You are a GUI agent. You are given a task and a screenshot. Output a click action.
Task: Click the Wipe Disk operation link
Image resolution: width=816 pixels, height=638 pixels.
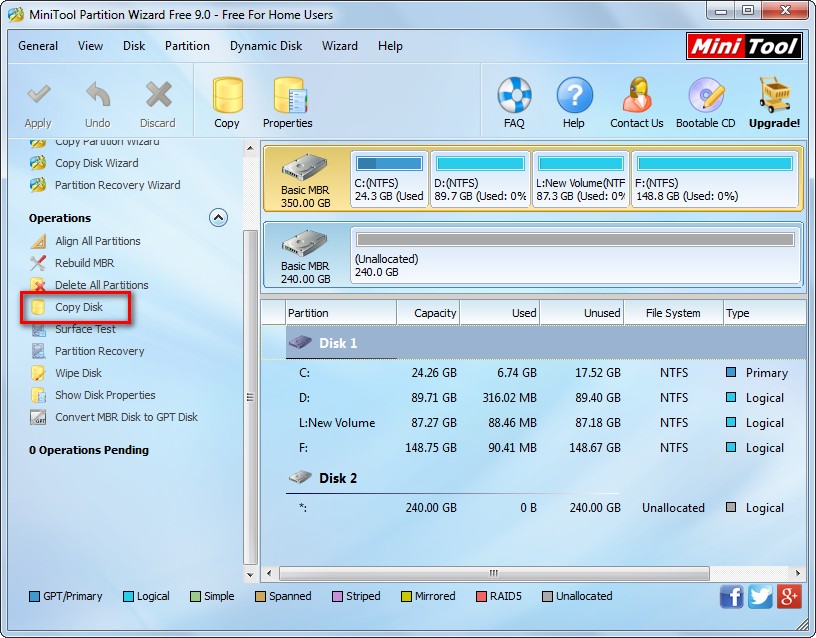tap(78, 373)
